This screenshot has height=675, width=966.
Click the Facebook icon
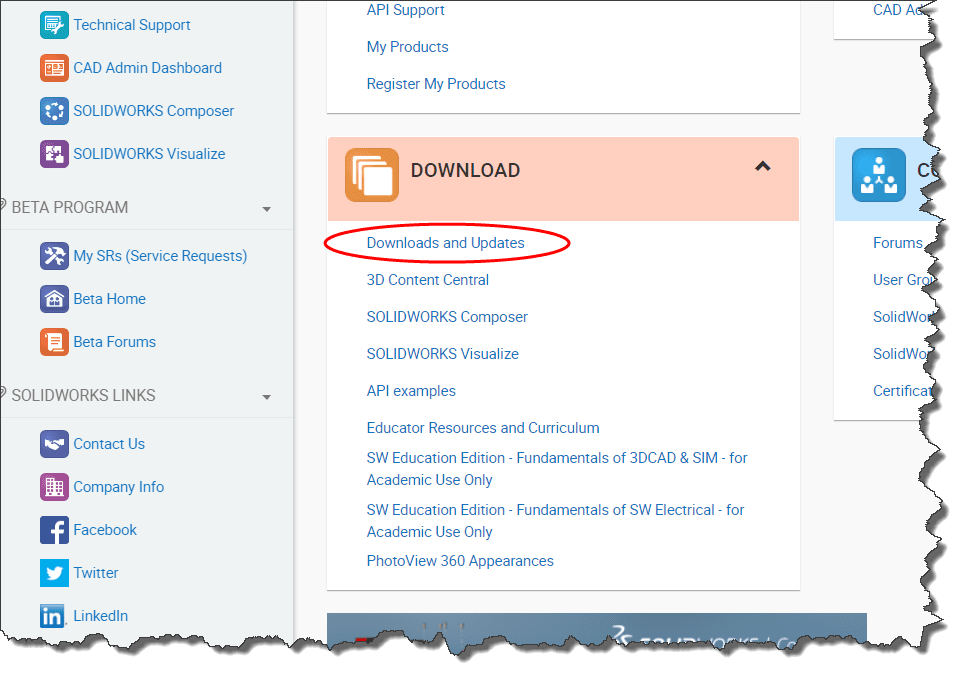54,530
